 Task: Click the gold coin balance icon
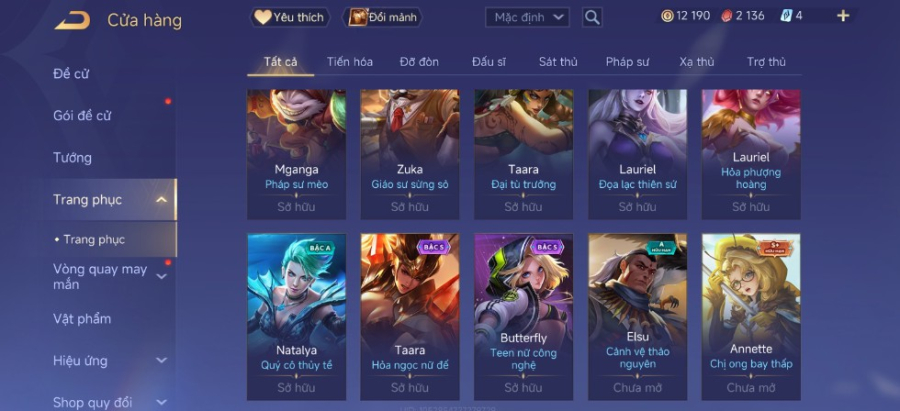click(x=667, y=16)
